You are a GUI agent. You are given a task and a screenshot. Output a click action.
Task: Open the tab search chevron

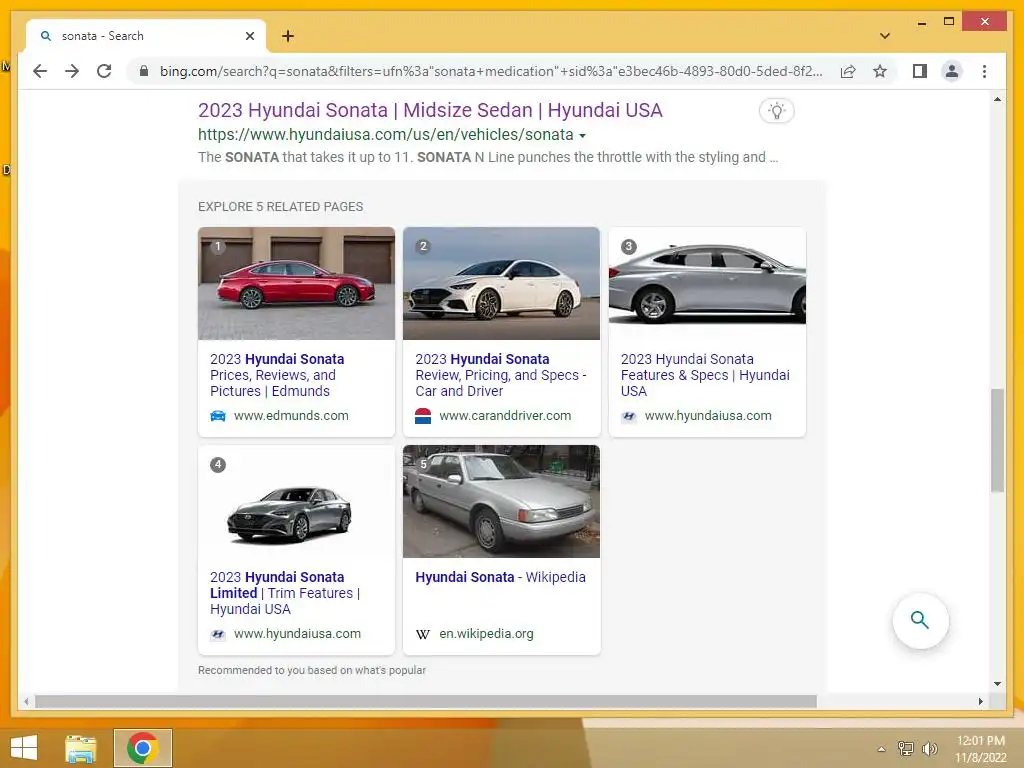884,36
